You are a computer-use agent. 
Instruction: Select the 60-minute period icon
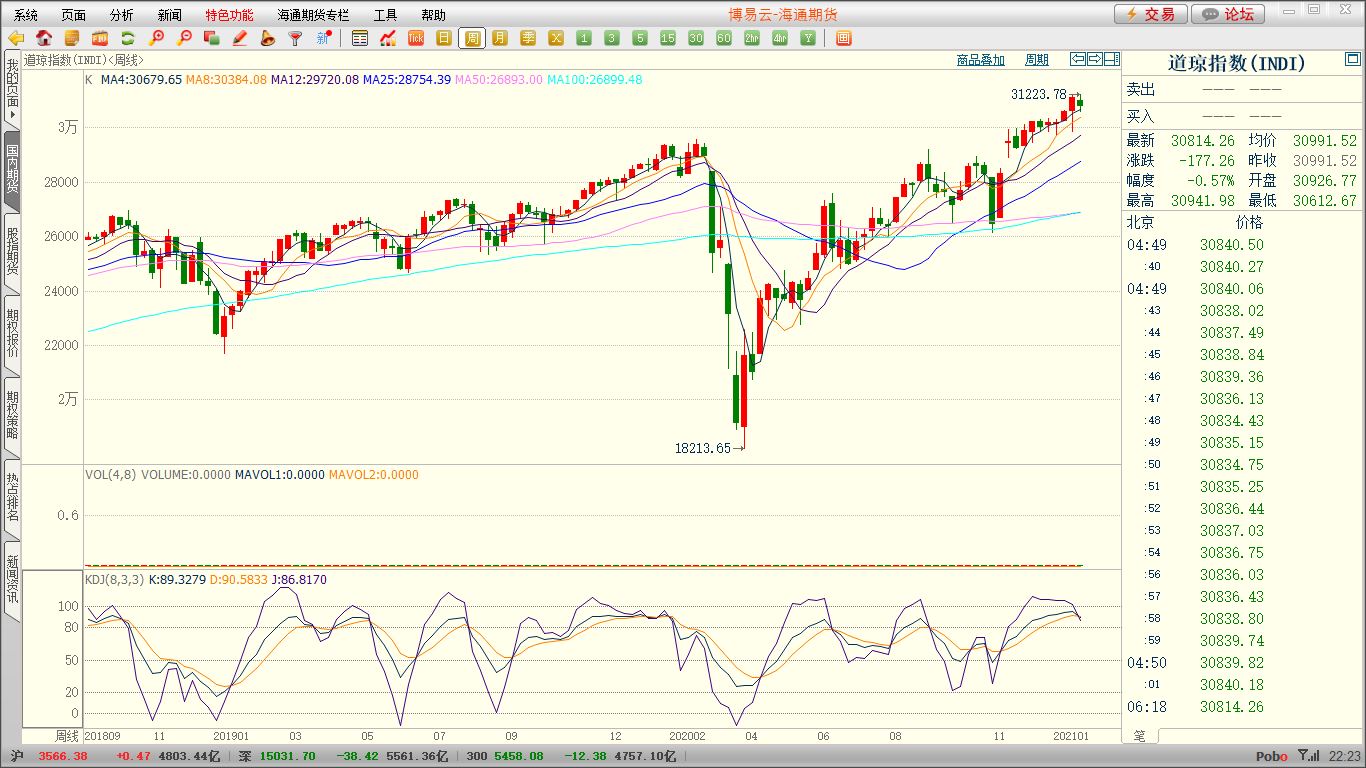724,38
